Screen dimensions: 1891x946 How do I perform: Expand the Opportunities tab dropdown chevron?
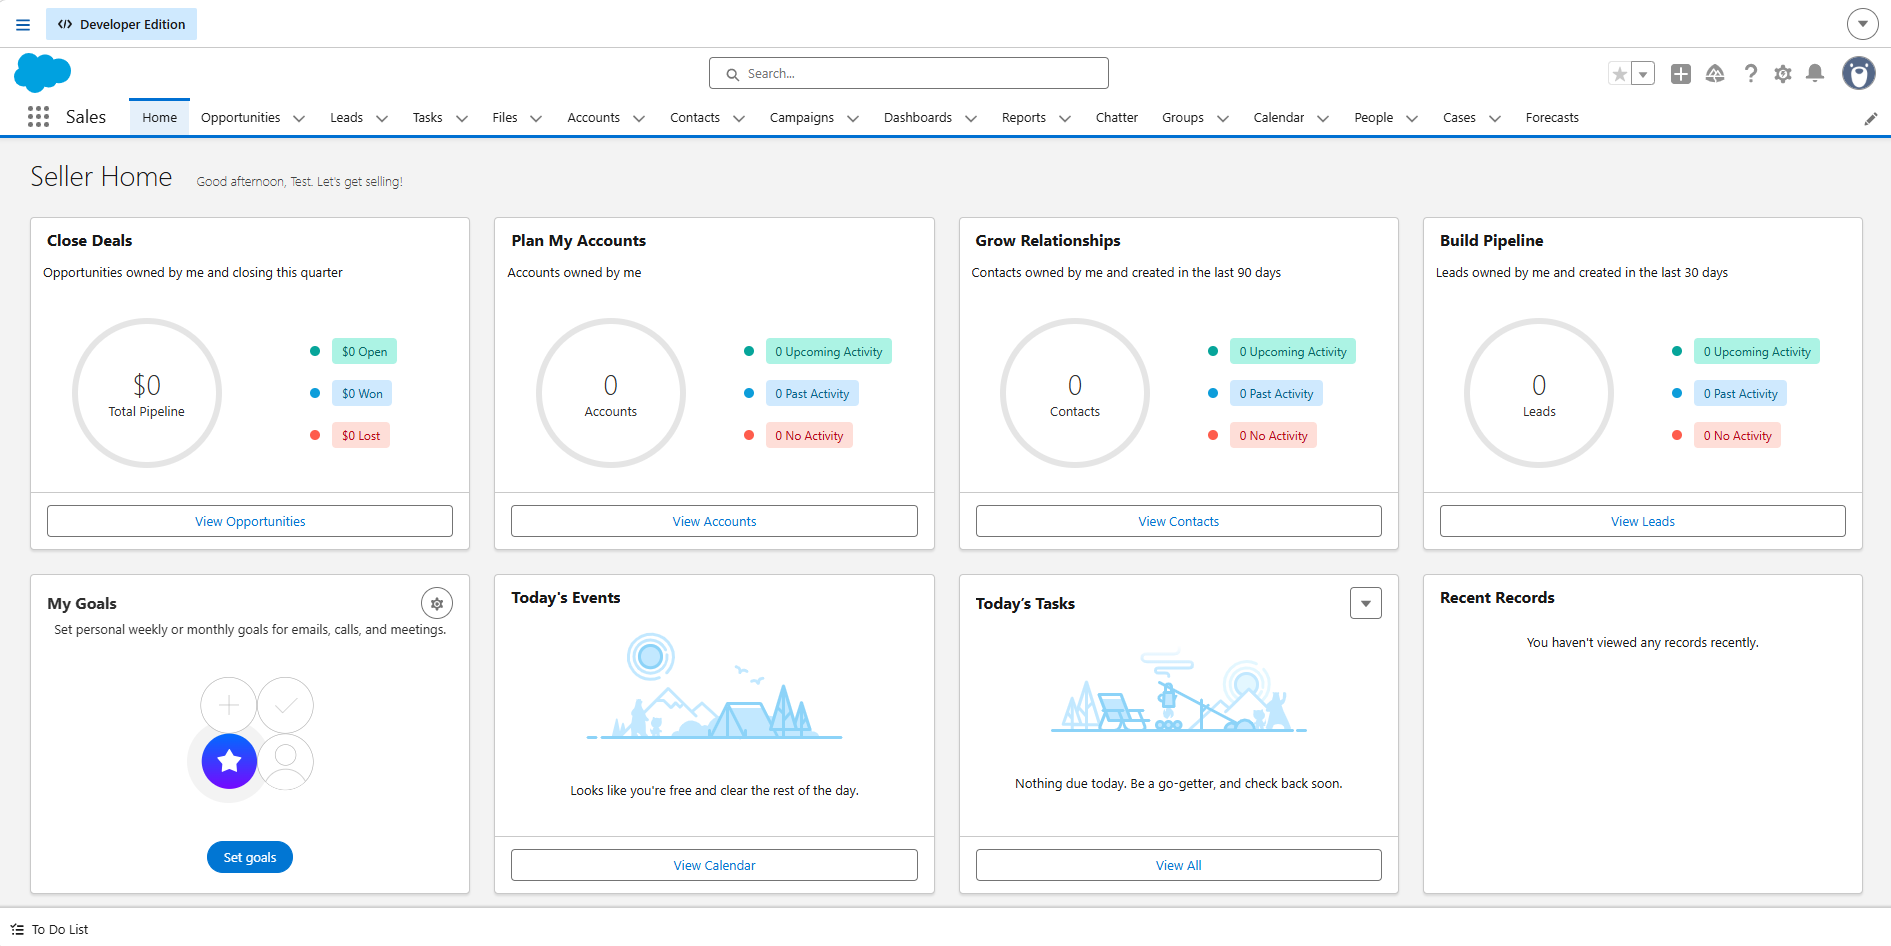click(x=299, y=118)
